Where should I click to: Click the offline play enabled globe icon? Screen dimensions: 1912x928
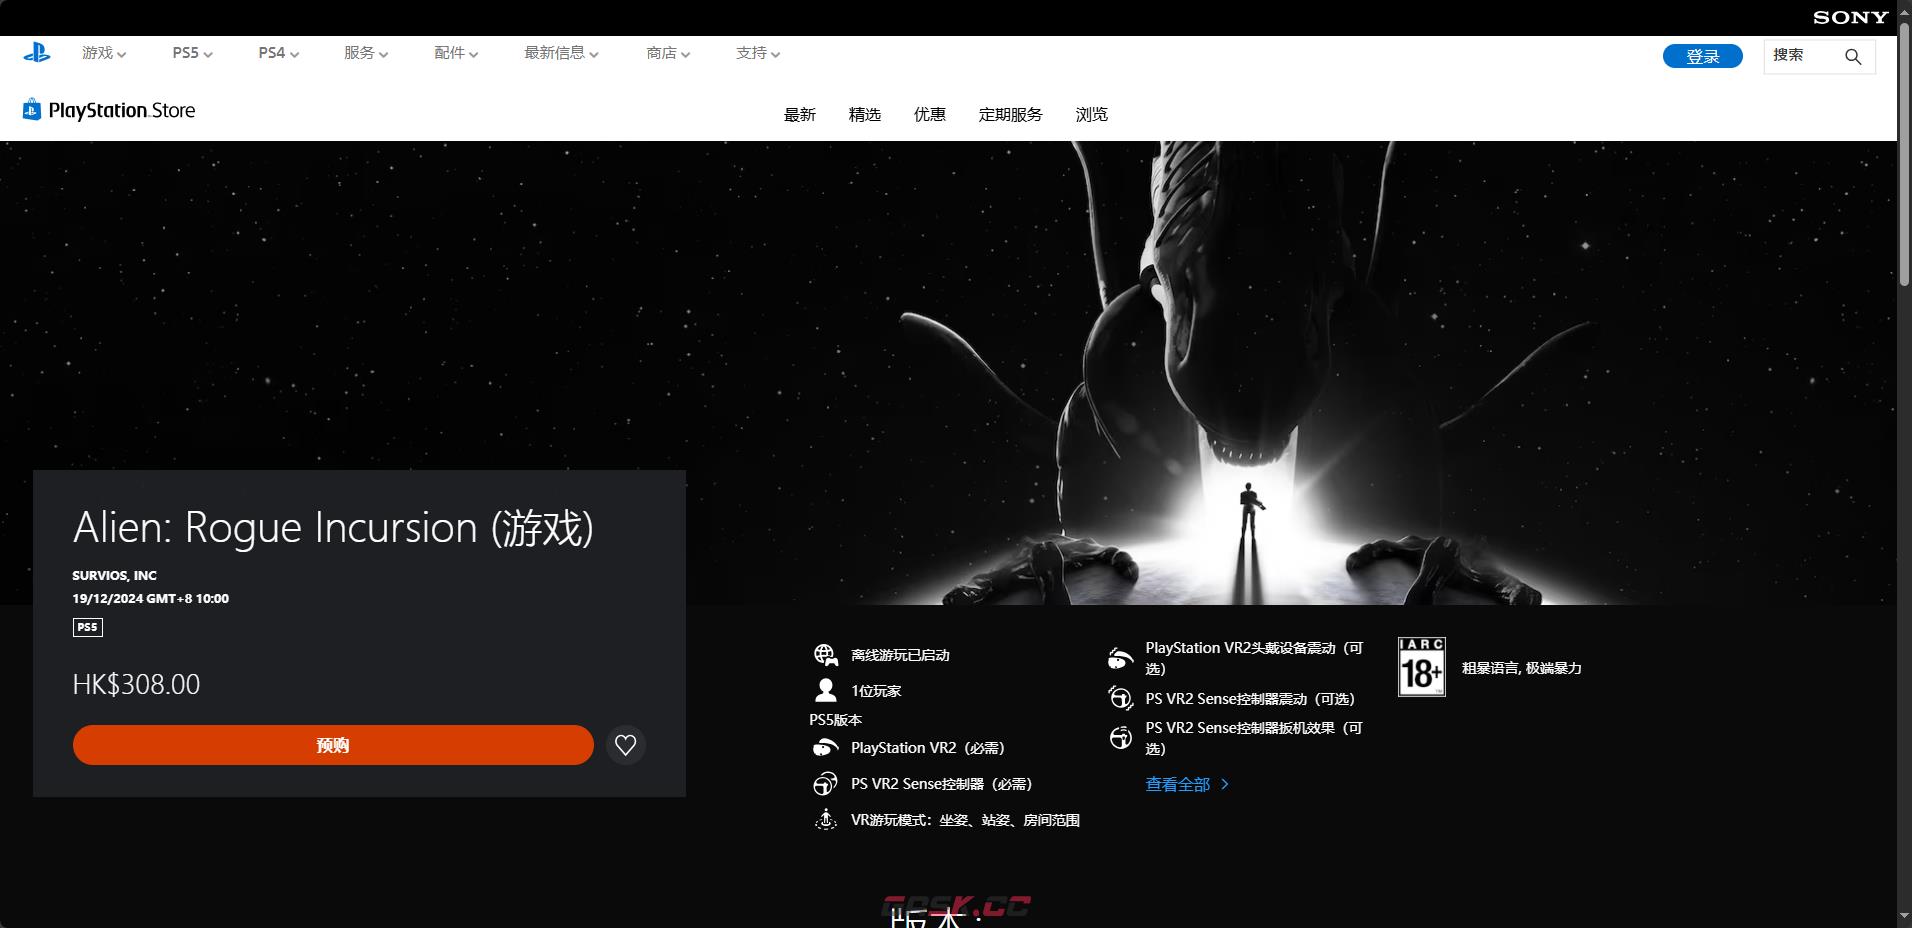(825, 655)
